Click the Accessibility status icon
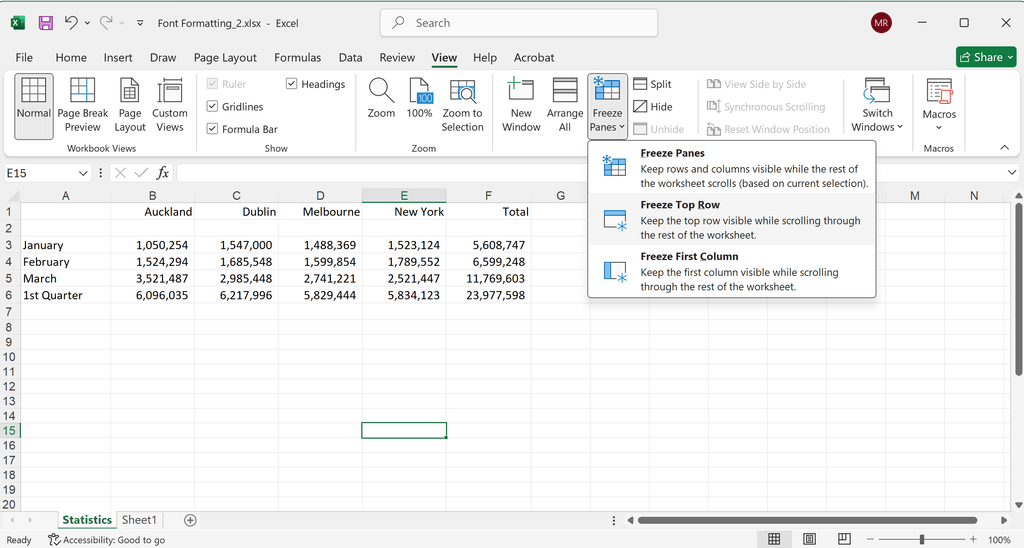The image size is (1024, 548). coord(54,540)
